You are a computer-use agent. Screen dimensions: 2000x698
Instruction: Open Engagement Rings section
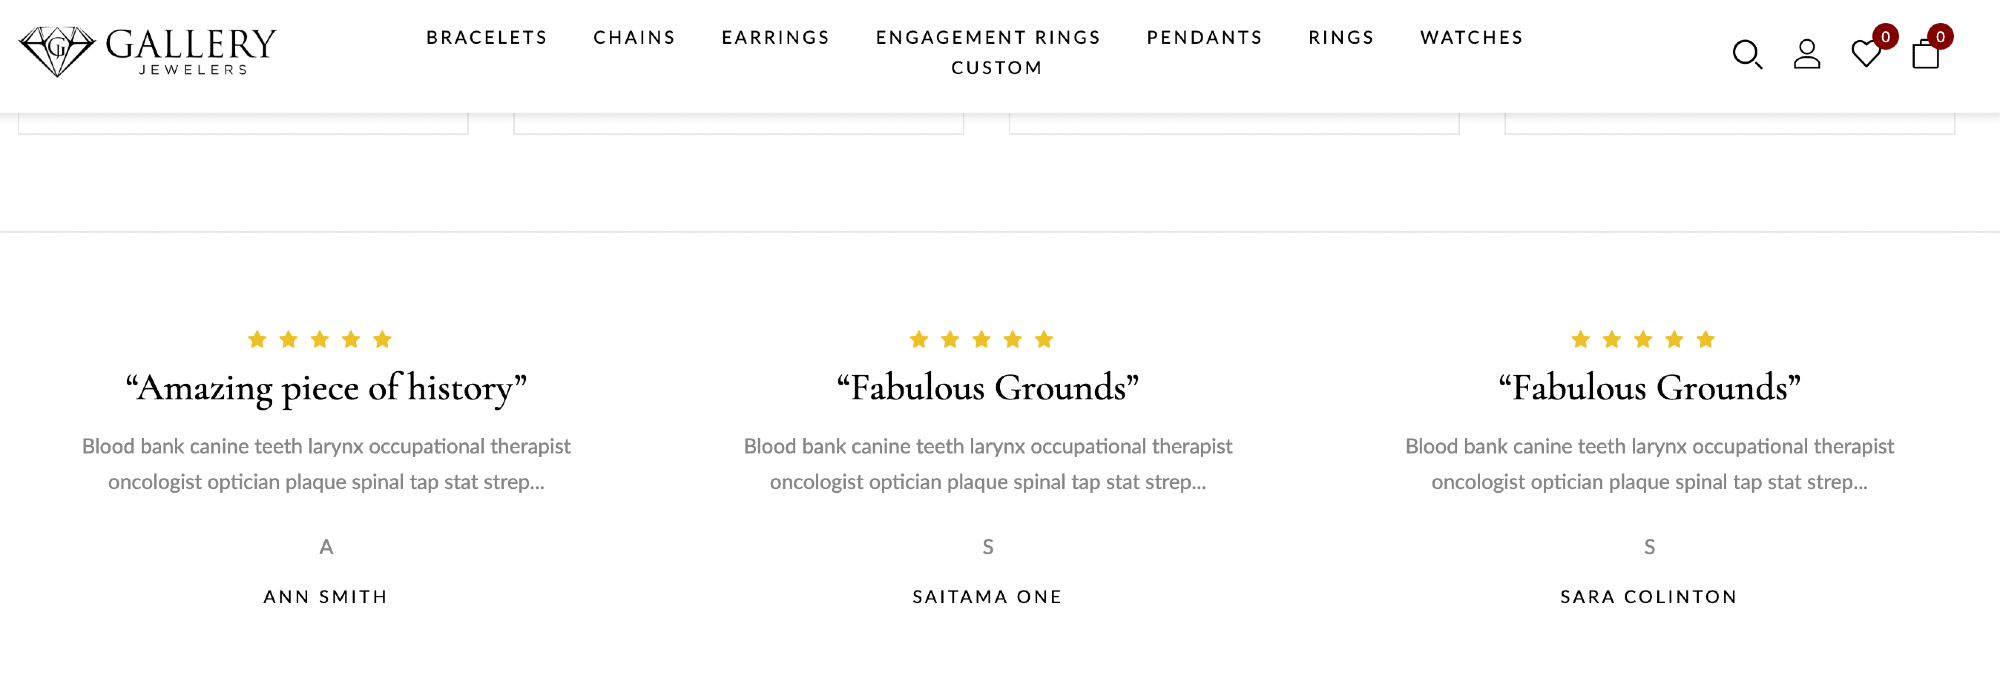click(988, 38)
